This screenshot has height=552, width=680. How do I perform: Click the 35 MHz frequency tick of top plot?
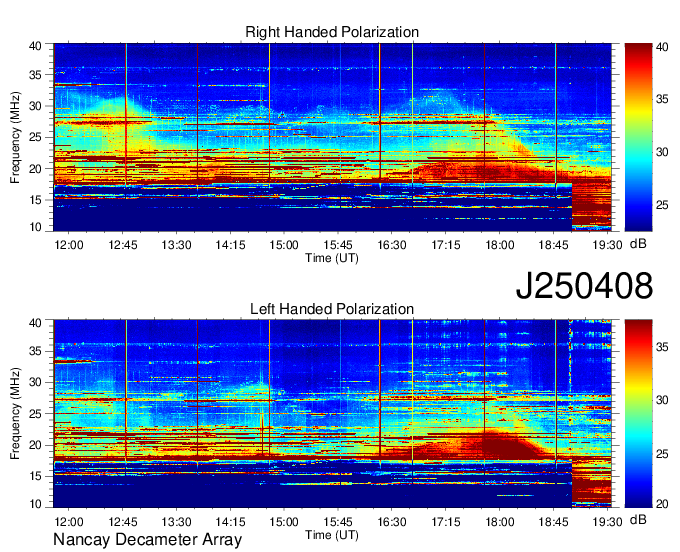[36, 75]
